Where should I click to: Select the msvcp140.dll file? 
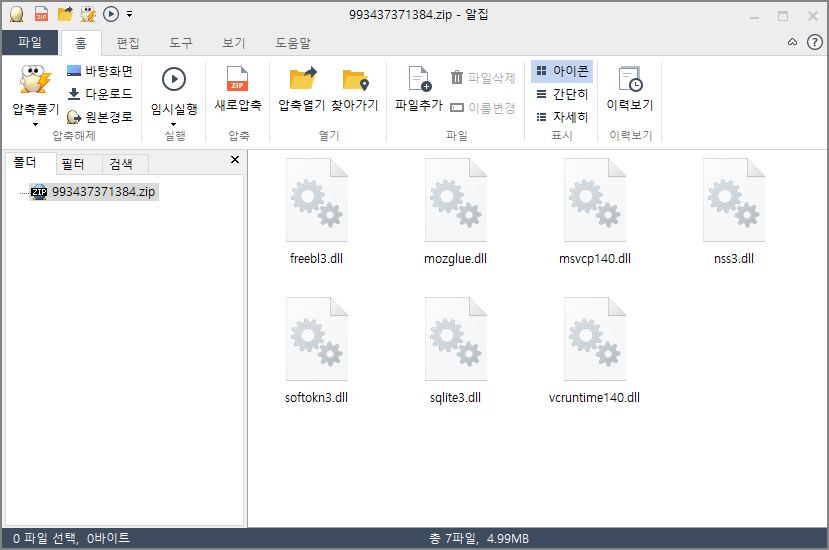(595, 212)
